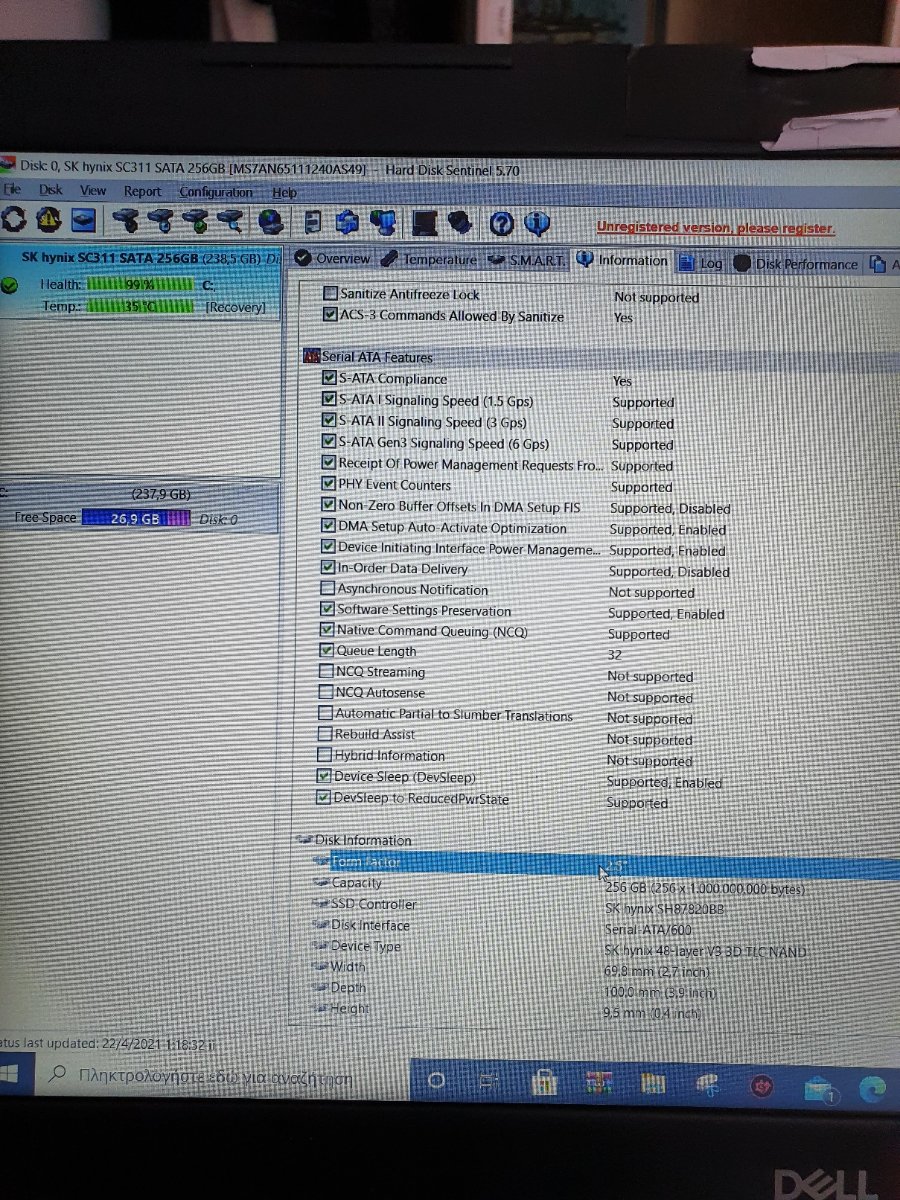Open the Mail app on the taskbar
900x1200 pixels.
[820, 1090]
